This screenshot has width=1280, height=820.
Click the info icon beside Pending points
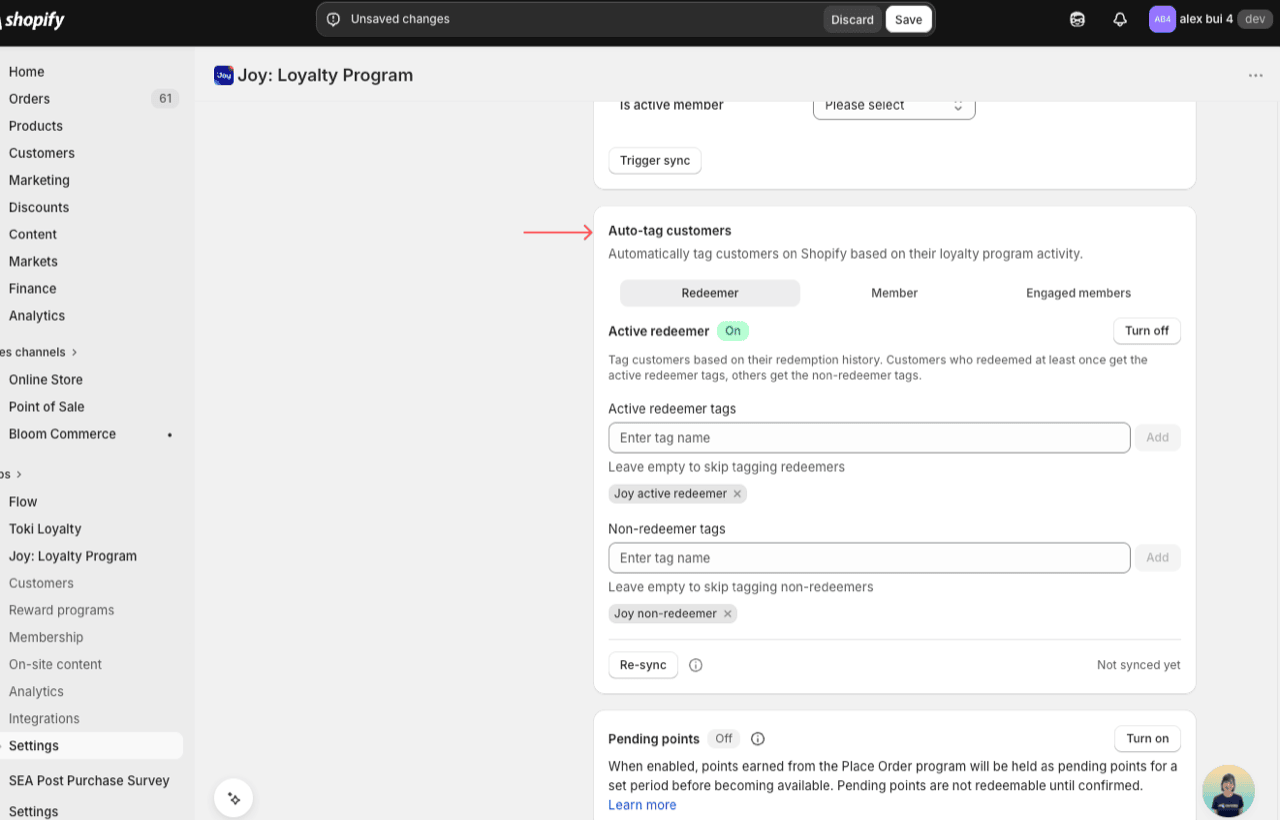click(x=758, y=739)
